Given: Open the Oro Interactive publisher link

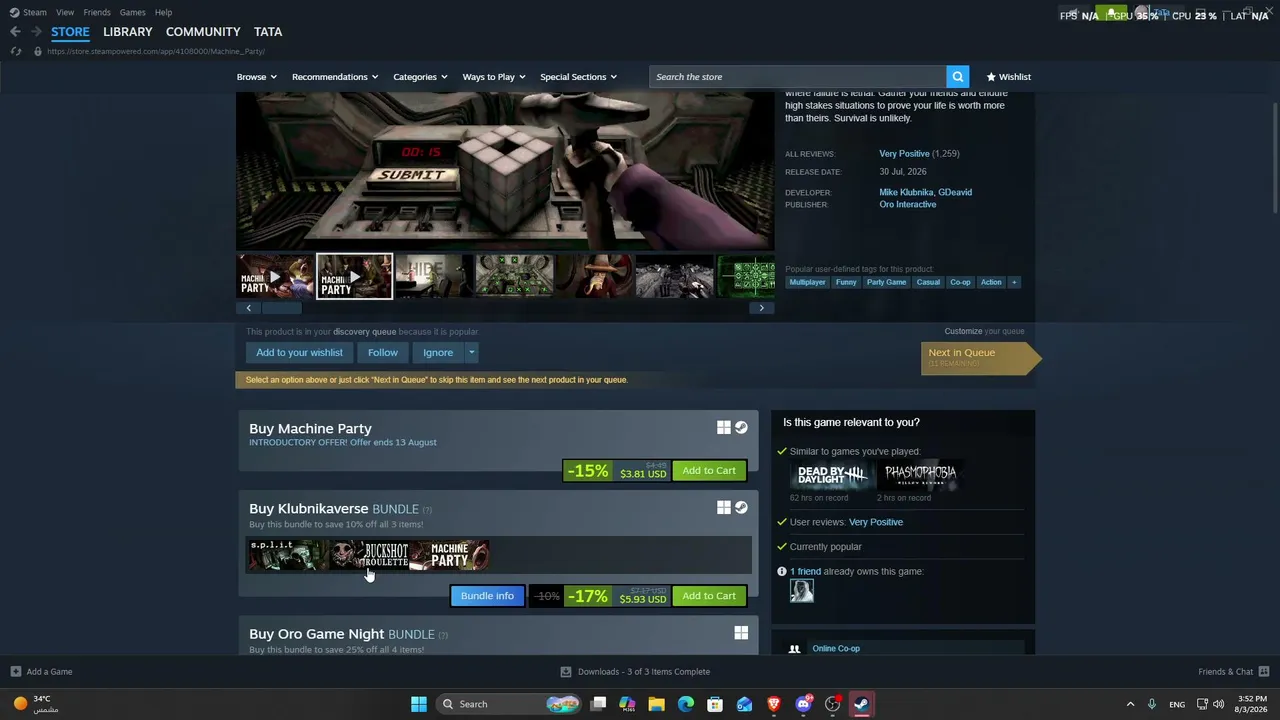Looking at the screenshot, I should tap(908, 205).
